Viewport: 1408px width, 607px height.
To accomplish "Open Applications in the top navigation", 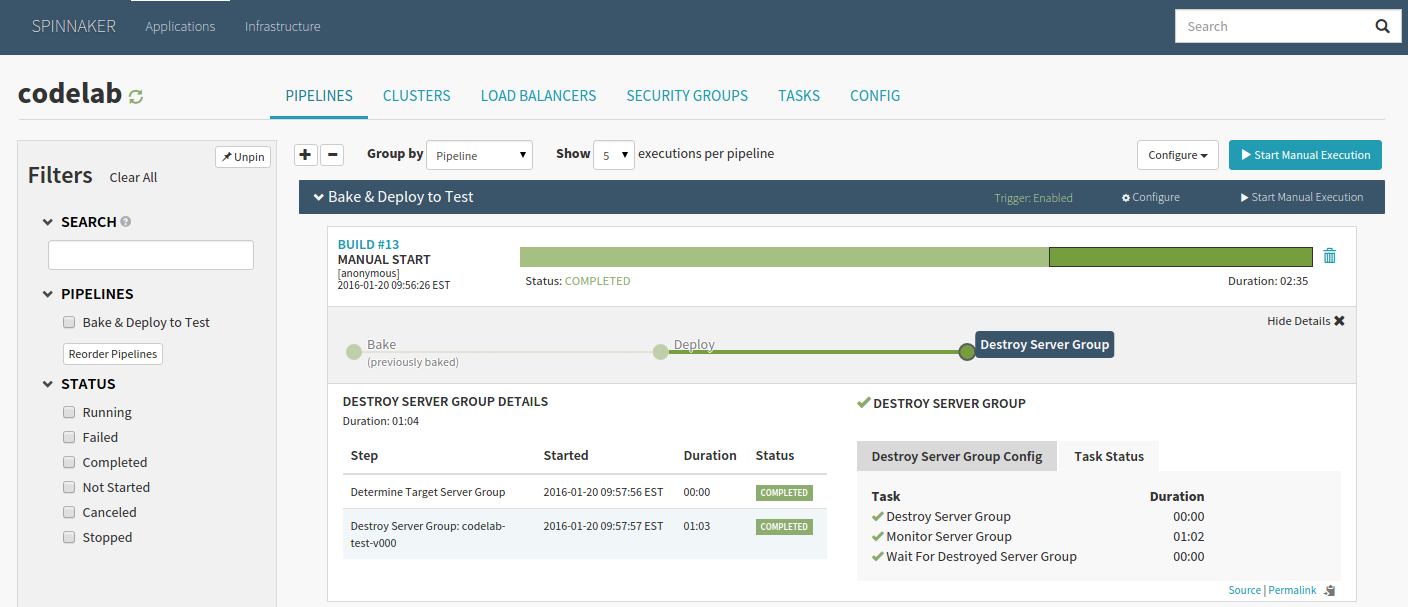I will 180,27.
